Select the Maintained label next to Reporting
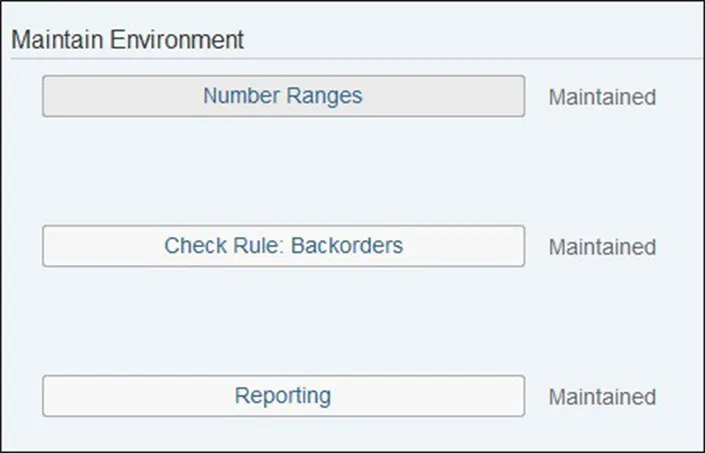705x453 pixels. (602, 397)
